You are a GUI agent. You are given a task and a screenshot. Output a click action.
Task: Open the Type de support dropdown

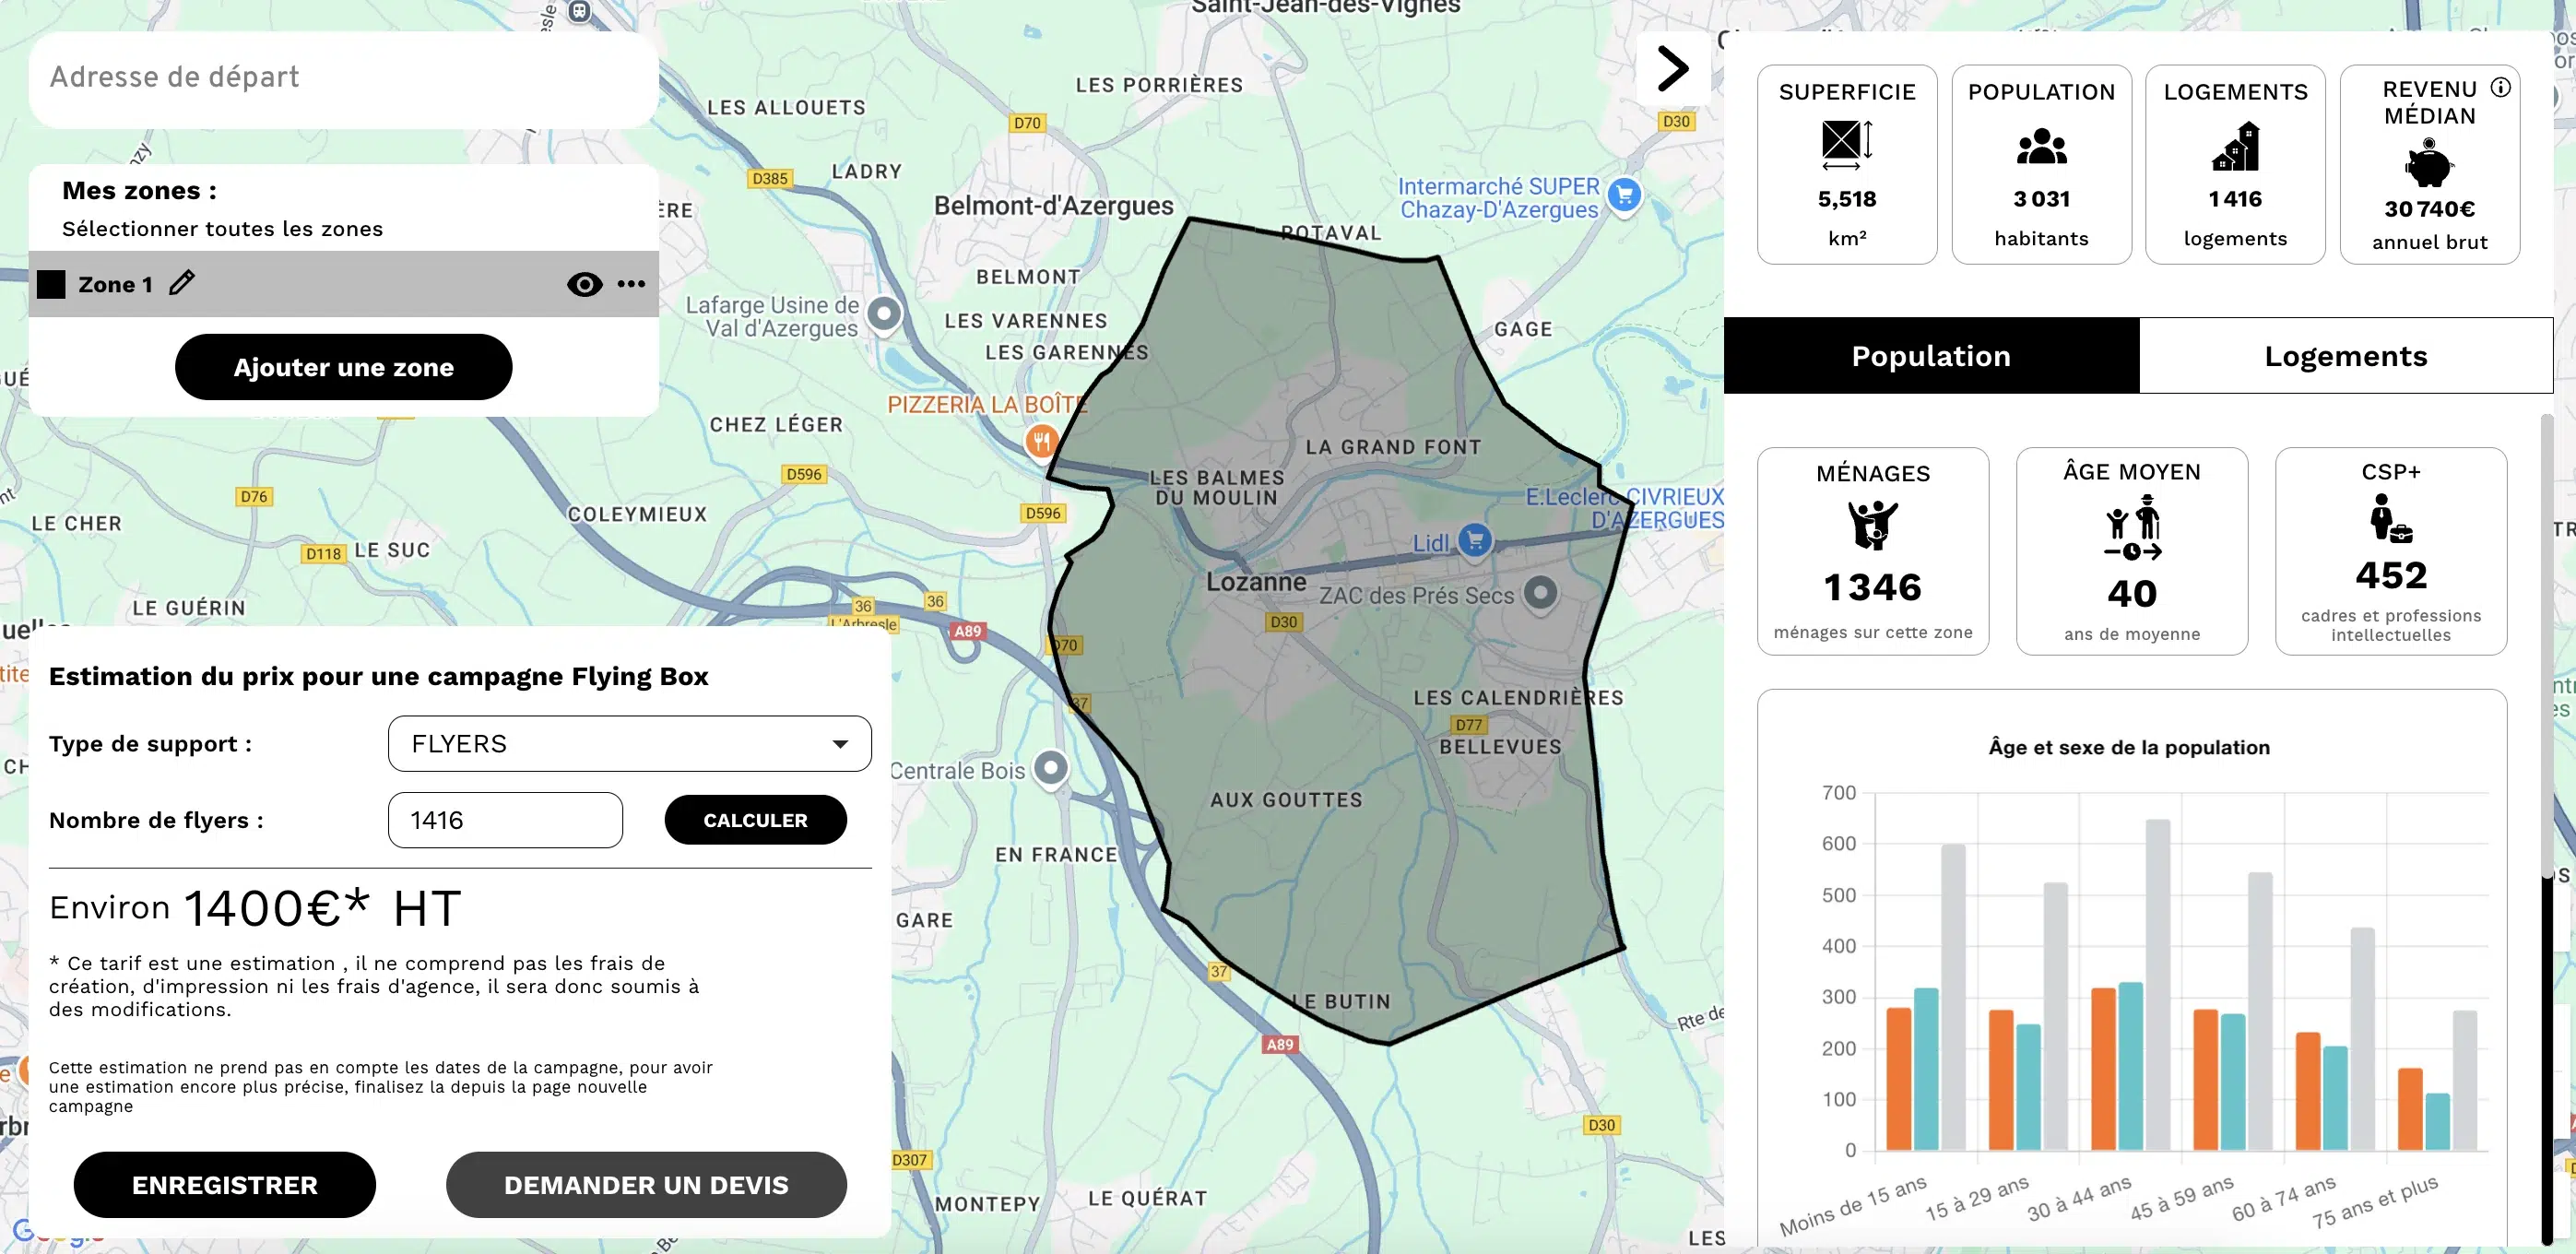[x=839, y=743]
